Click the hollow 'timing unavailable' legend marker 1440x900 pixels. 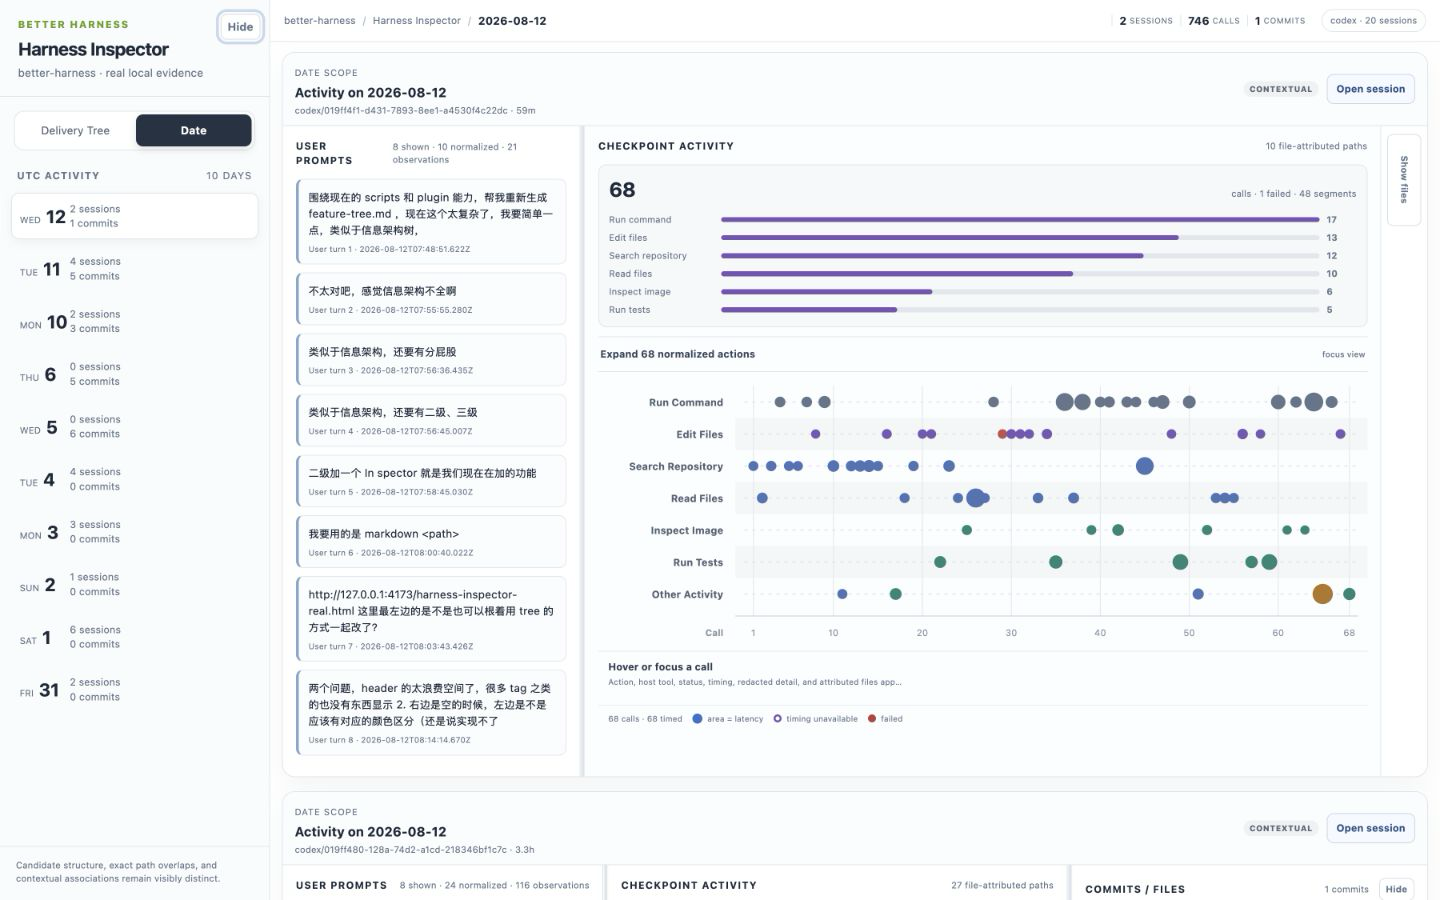tap(777, 719)
